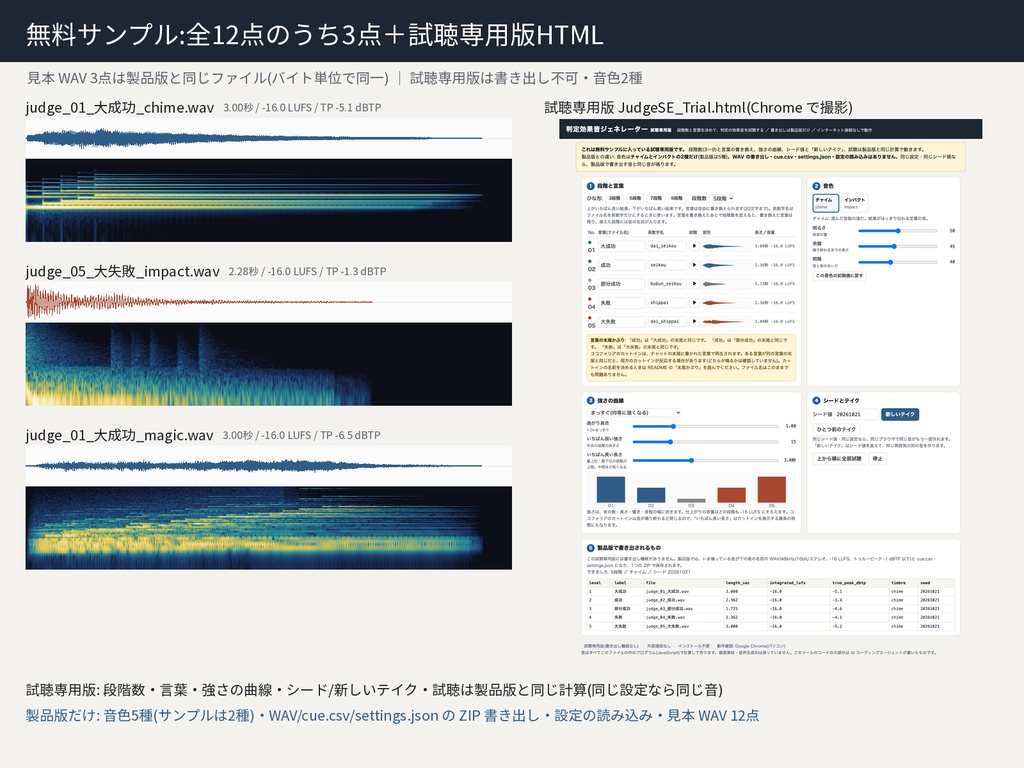Open the 段階数 dropdown
The image size is (1024, 768).
(x=722, y=198)
